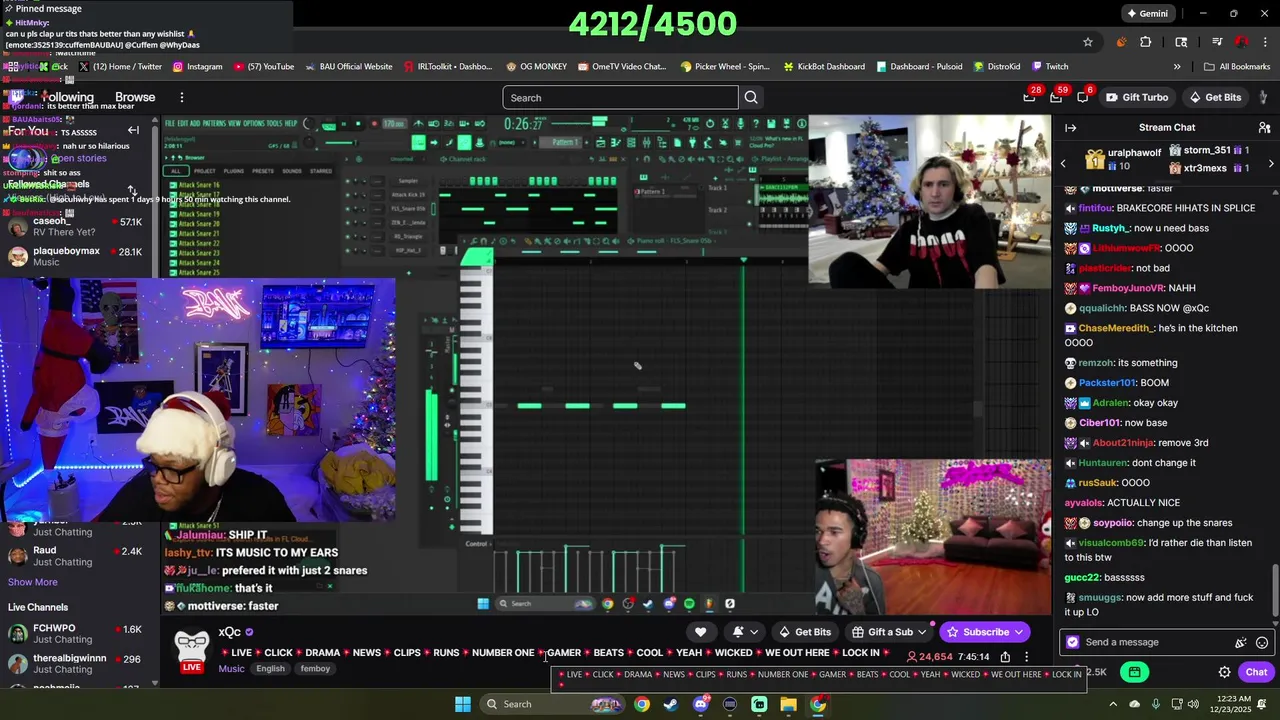Open Following tab in Twitch header

pos(67,97)
